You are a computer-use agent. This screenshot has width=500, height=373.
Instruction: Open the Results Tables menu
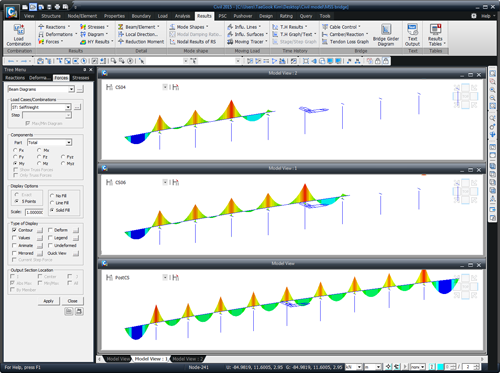(435, 35)
